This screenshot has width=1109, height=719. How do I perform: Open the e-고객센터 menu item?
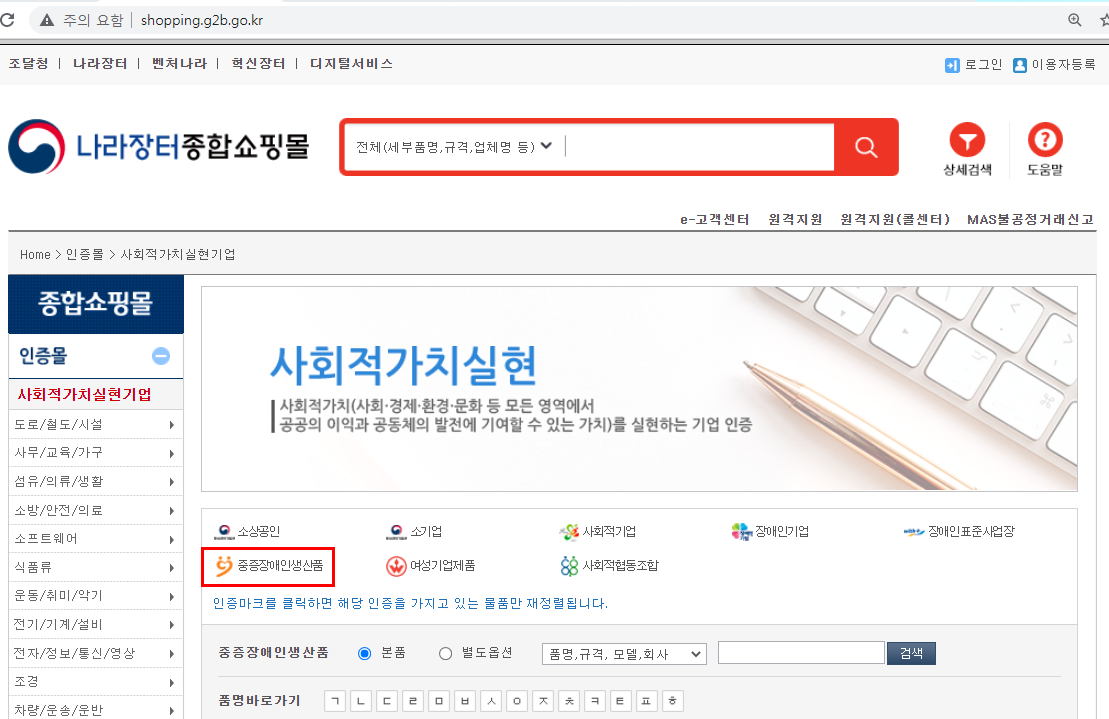(714, 219)
